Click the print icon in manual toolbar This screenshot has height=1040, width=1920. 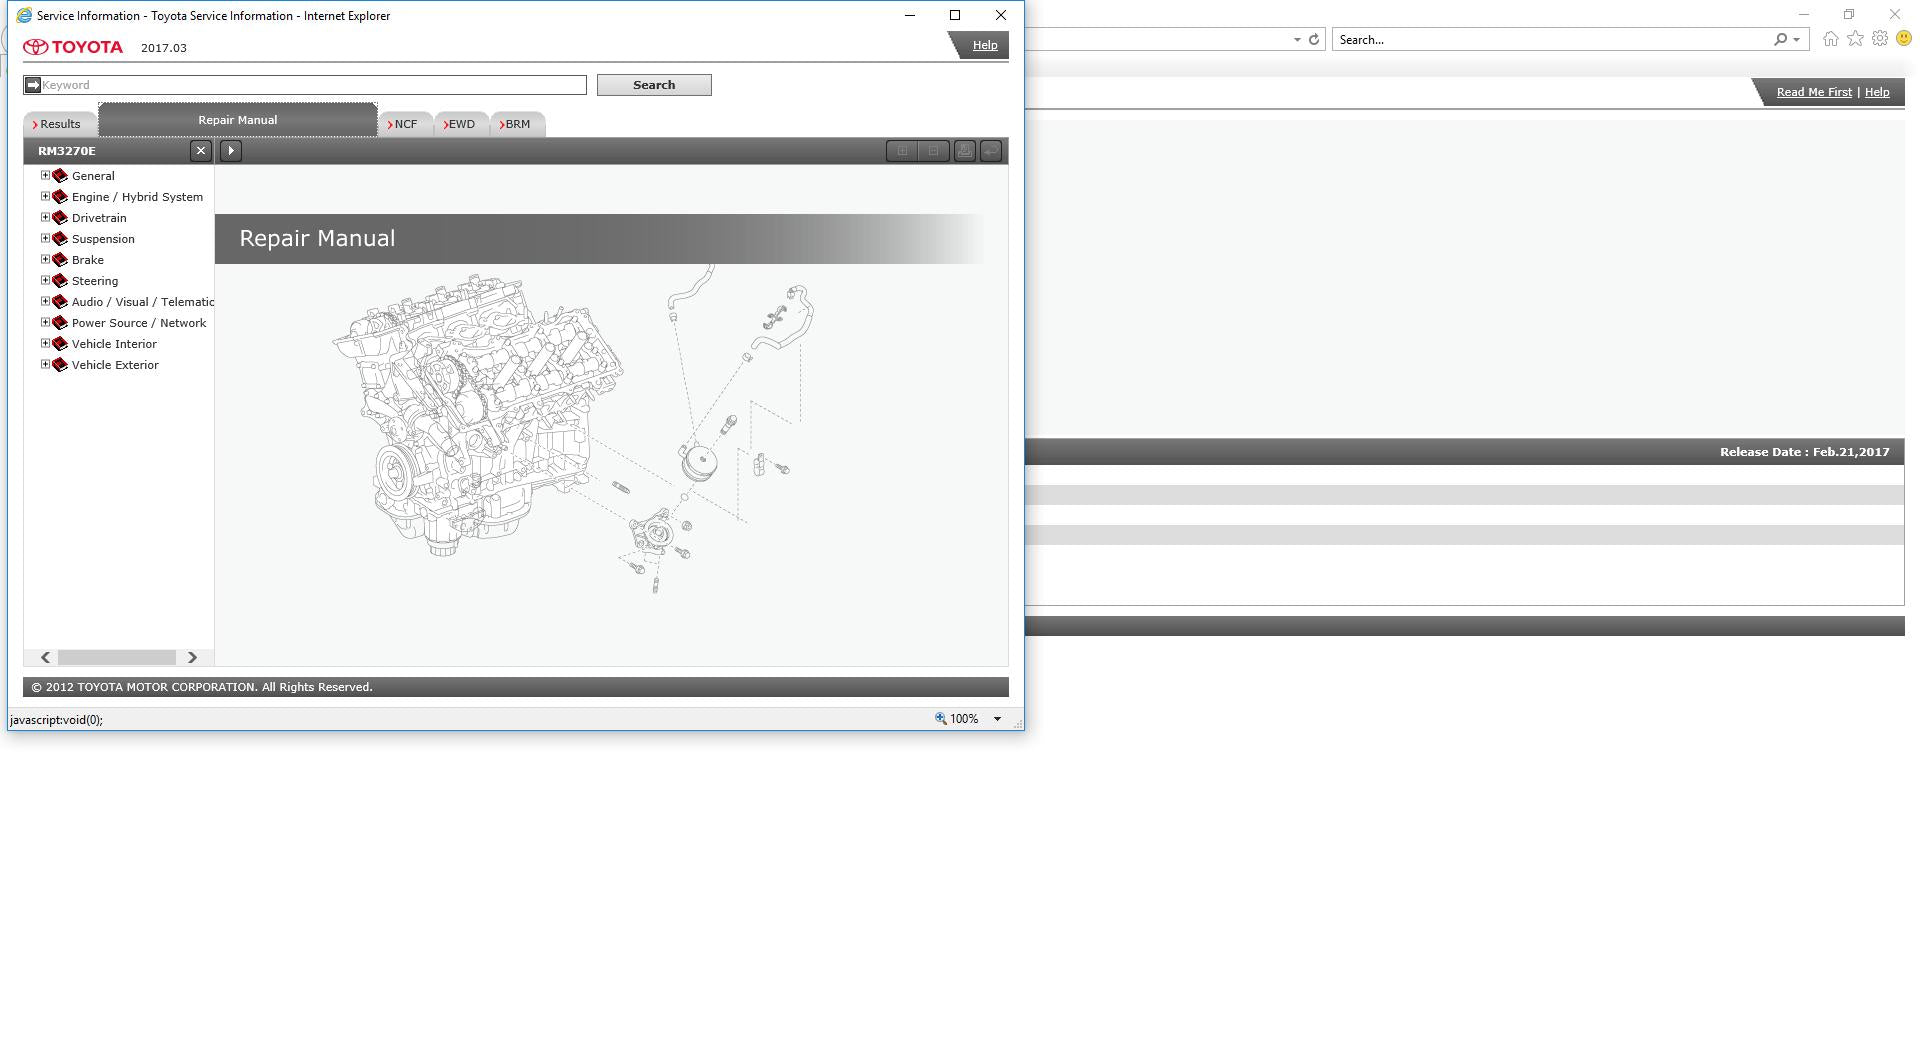(964, 151)
